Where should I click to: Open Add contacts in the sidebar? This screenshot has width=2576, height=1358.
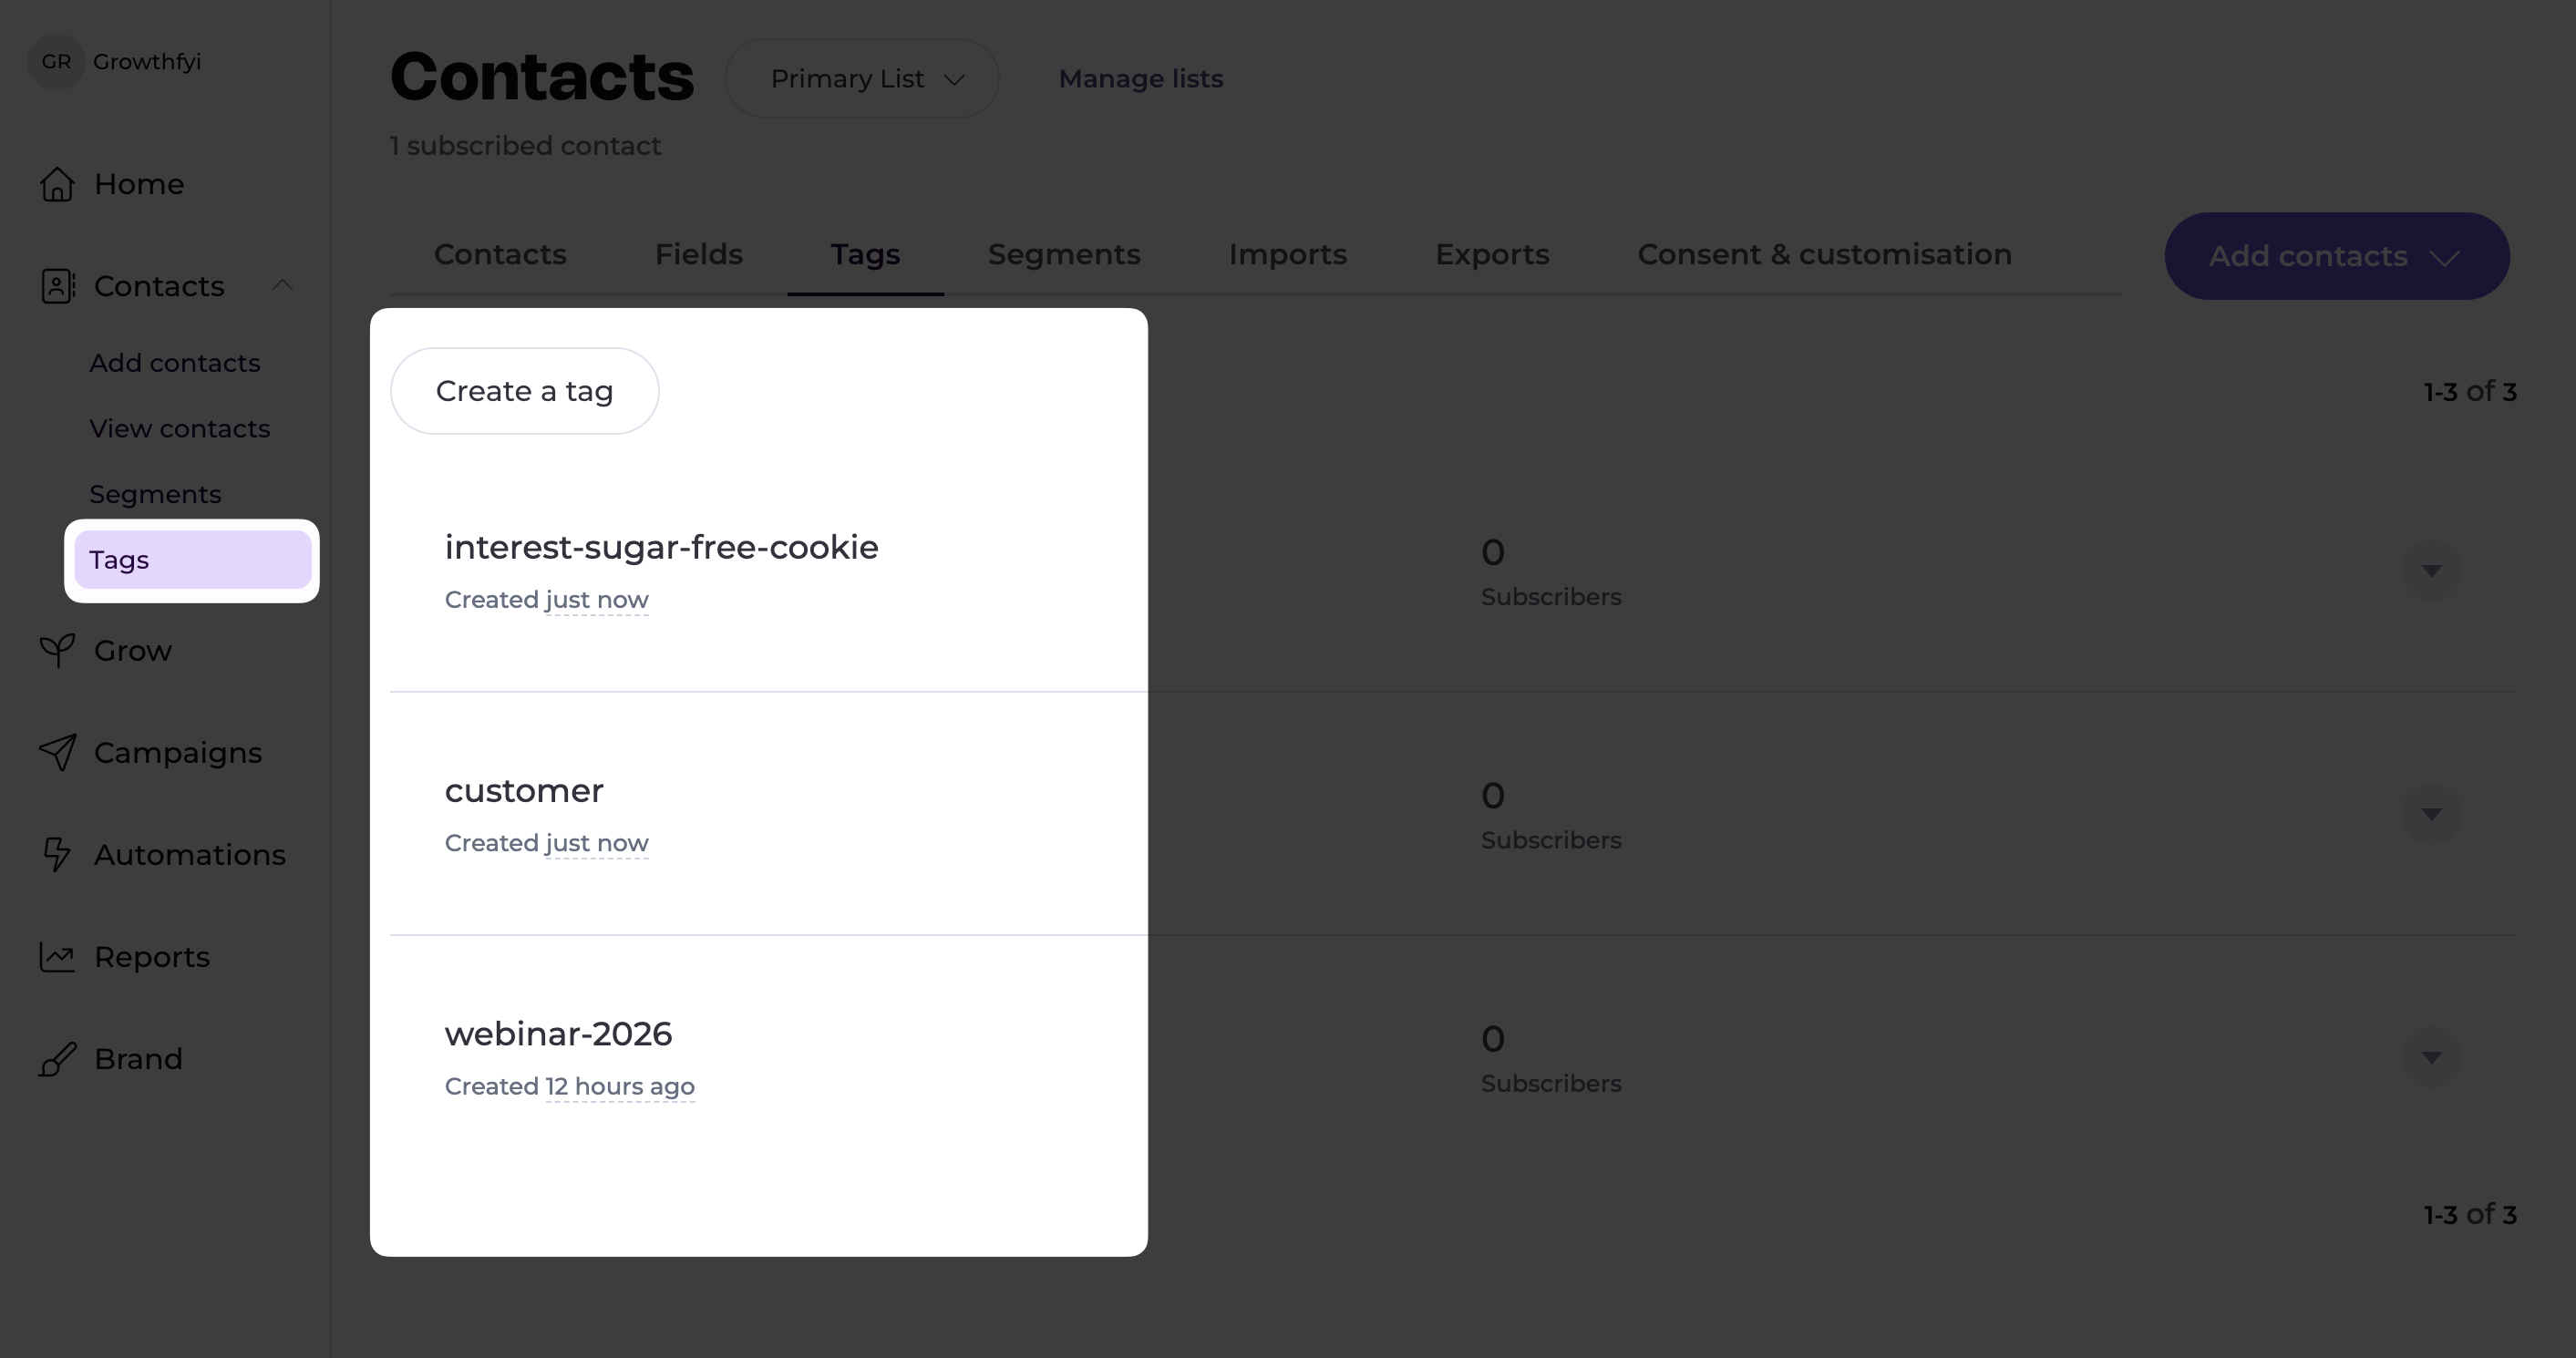175,363
